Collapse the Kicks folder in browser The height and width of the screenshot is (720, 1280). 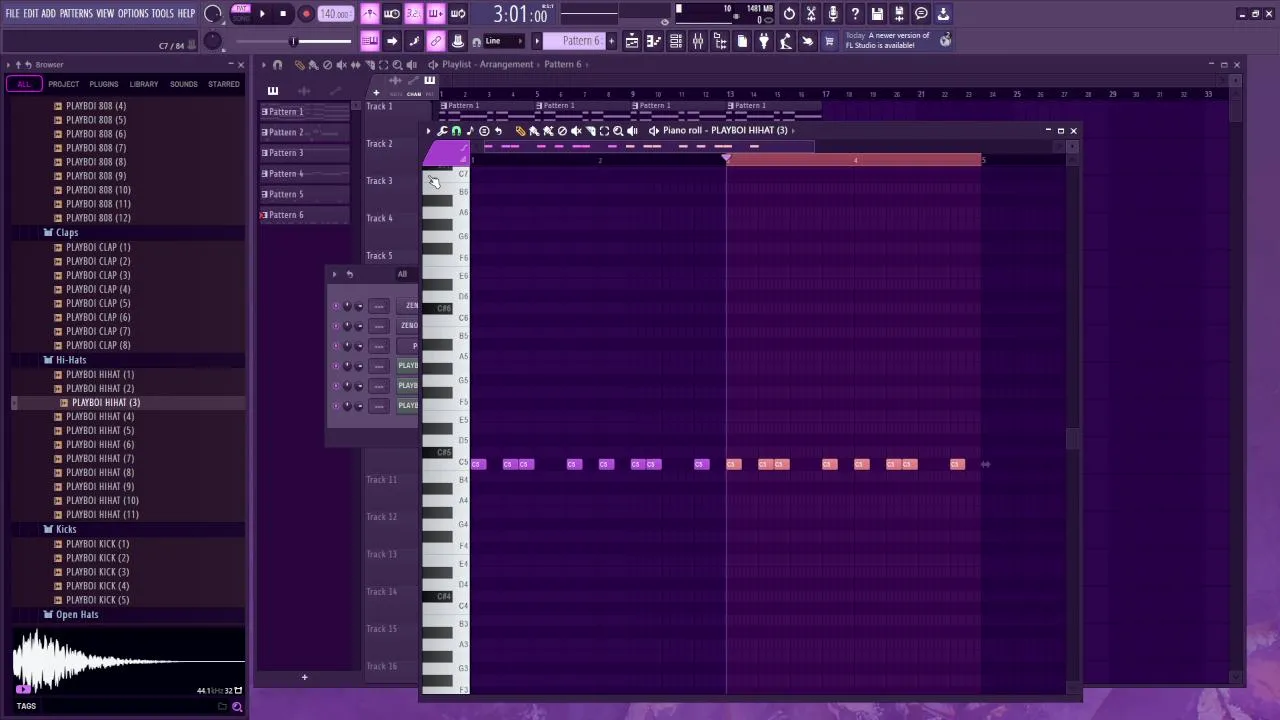(x=65, y=529)
